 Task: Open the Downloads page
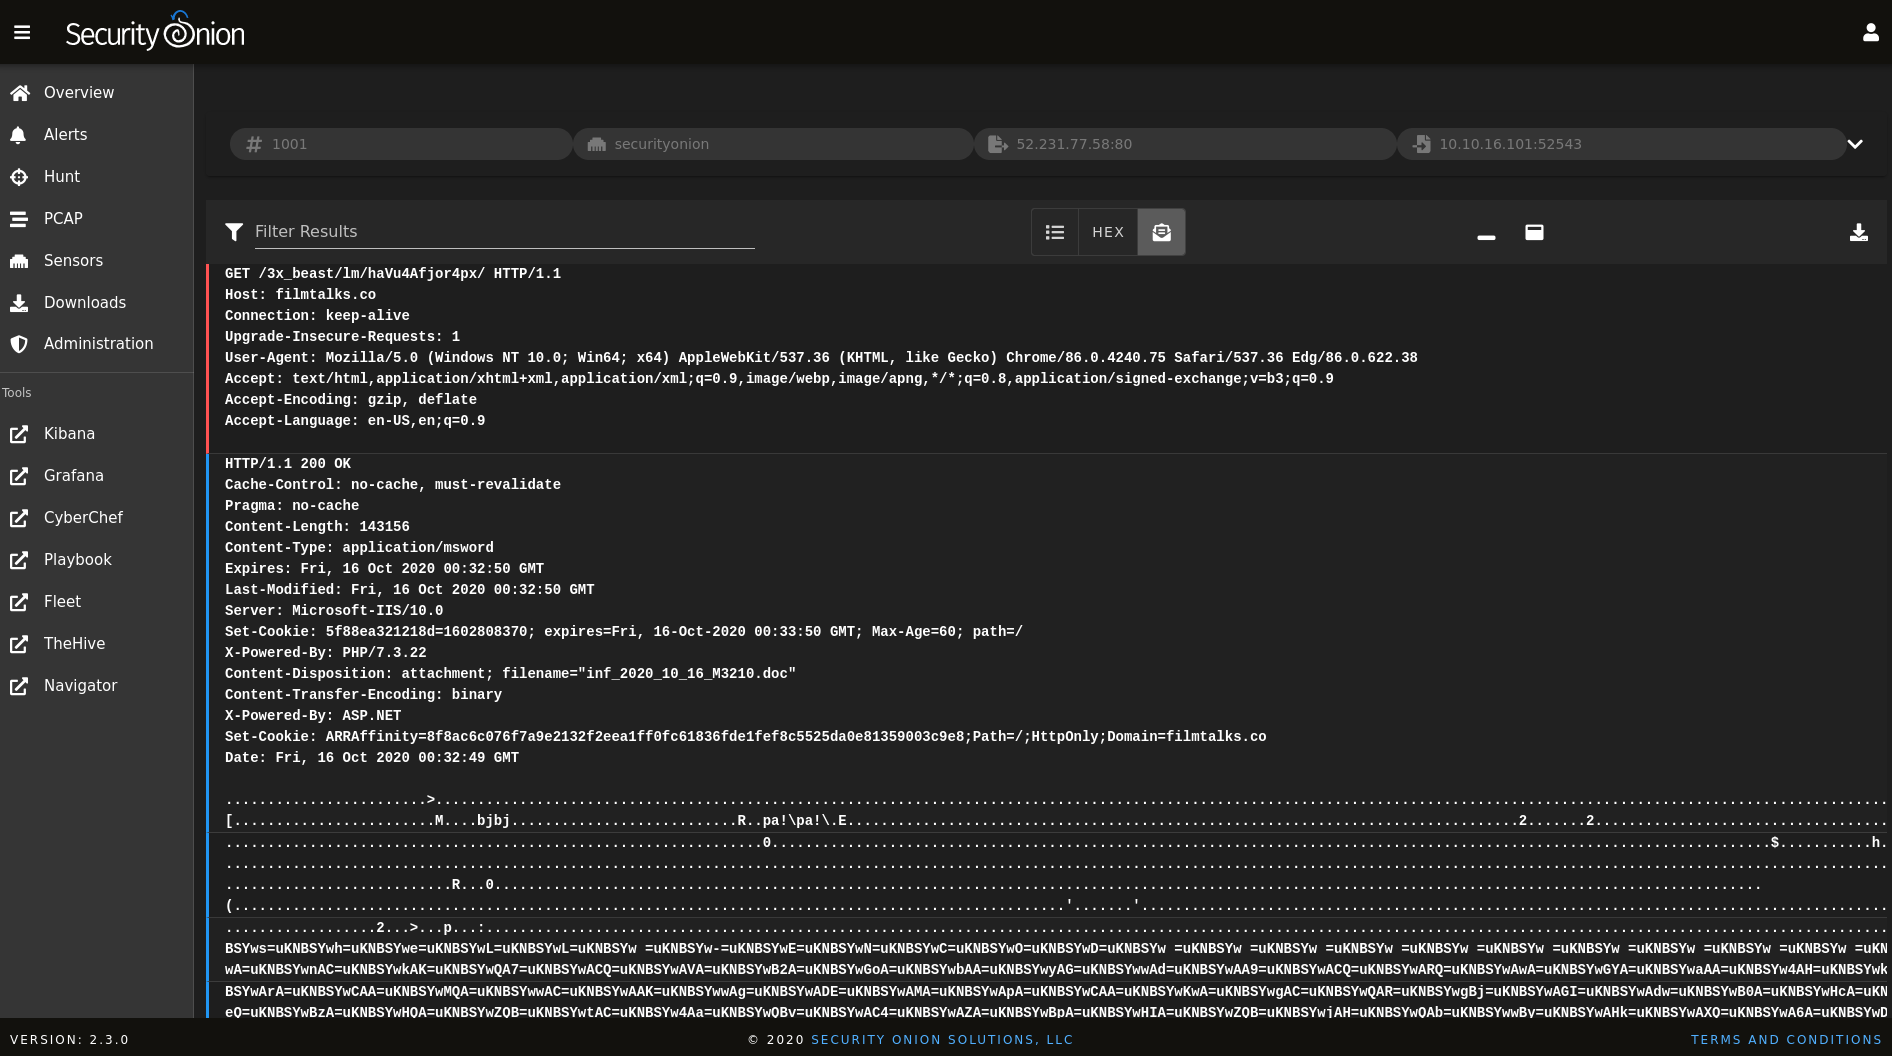84,302
